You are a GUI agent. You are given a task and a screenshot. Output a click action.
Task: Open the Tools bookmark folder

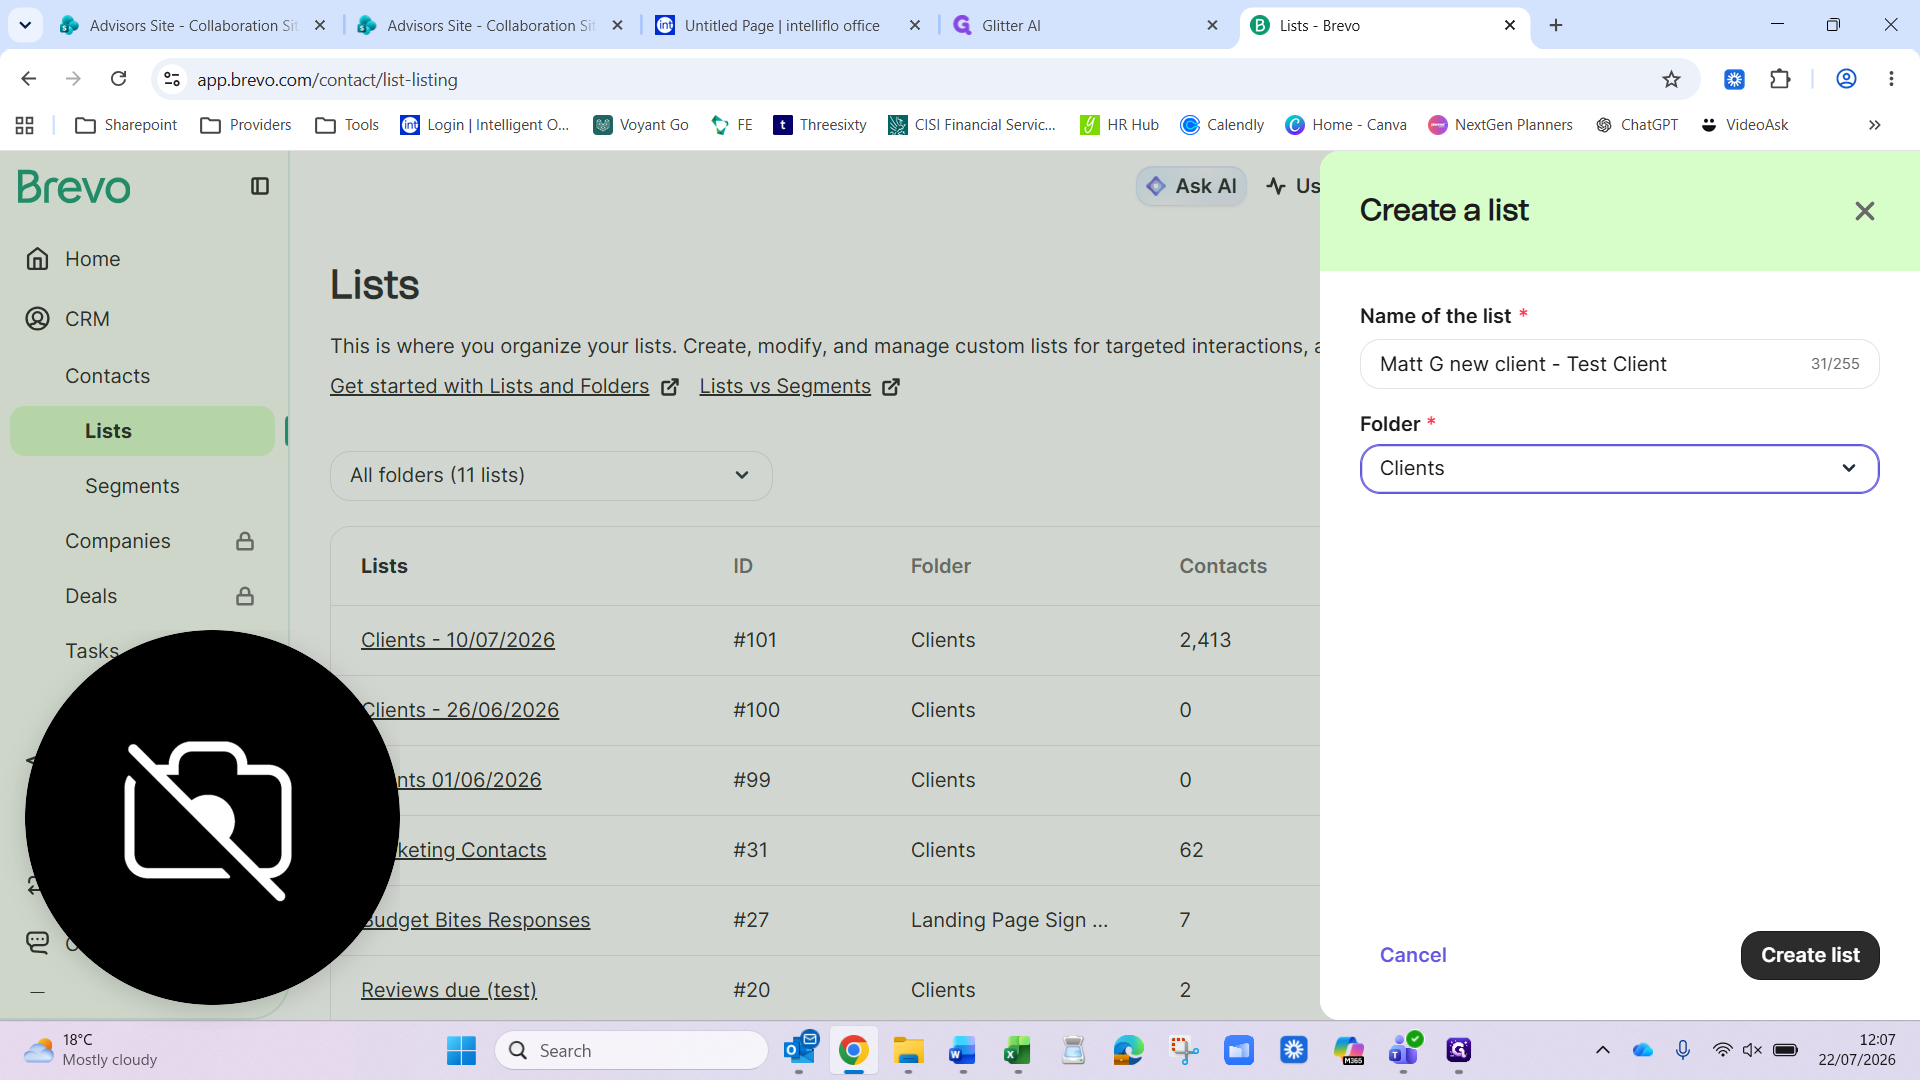347,125
